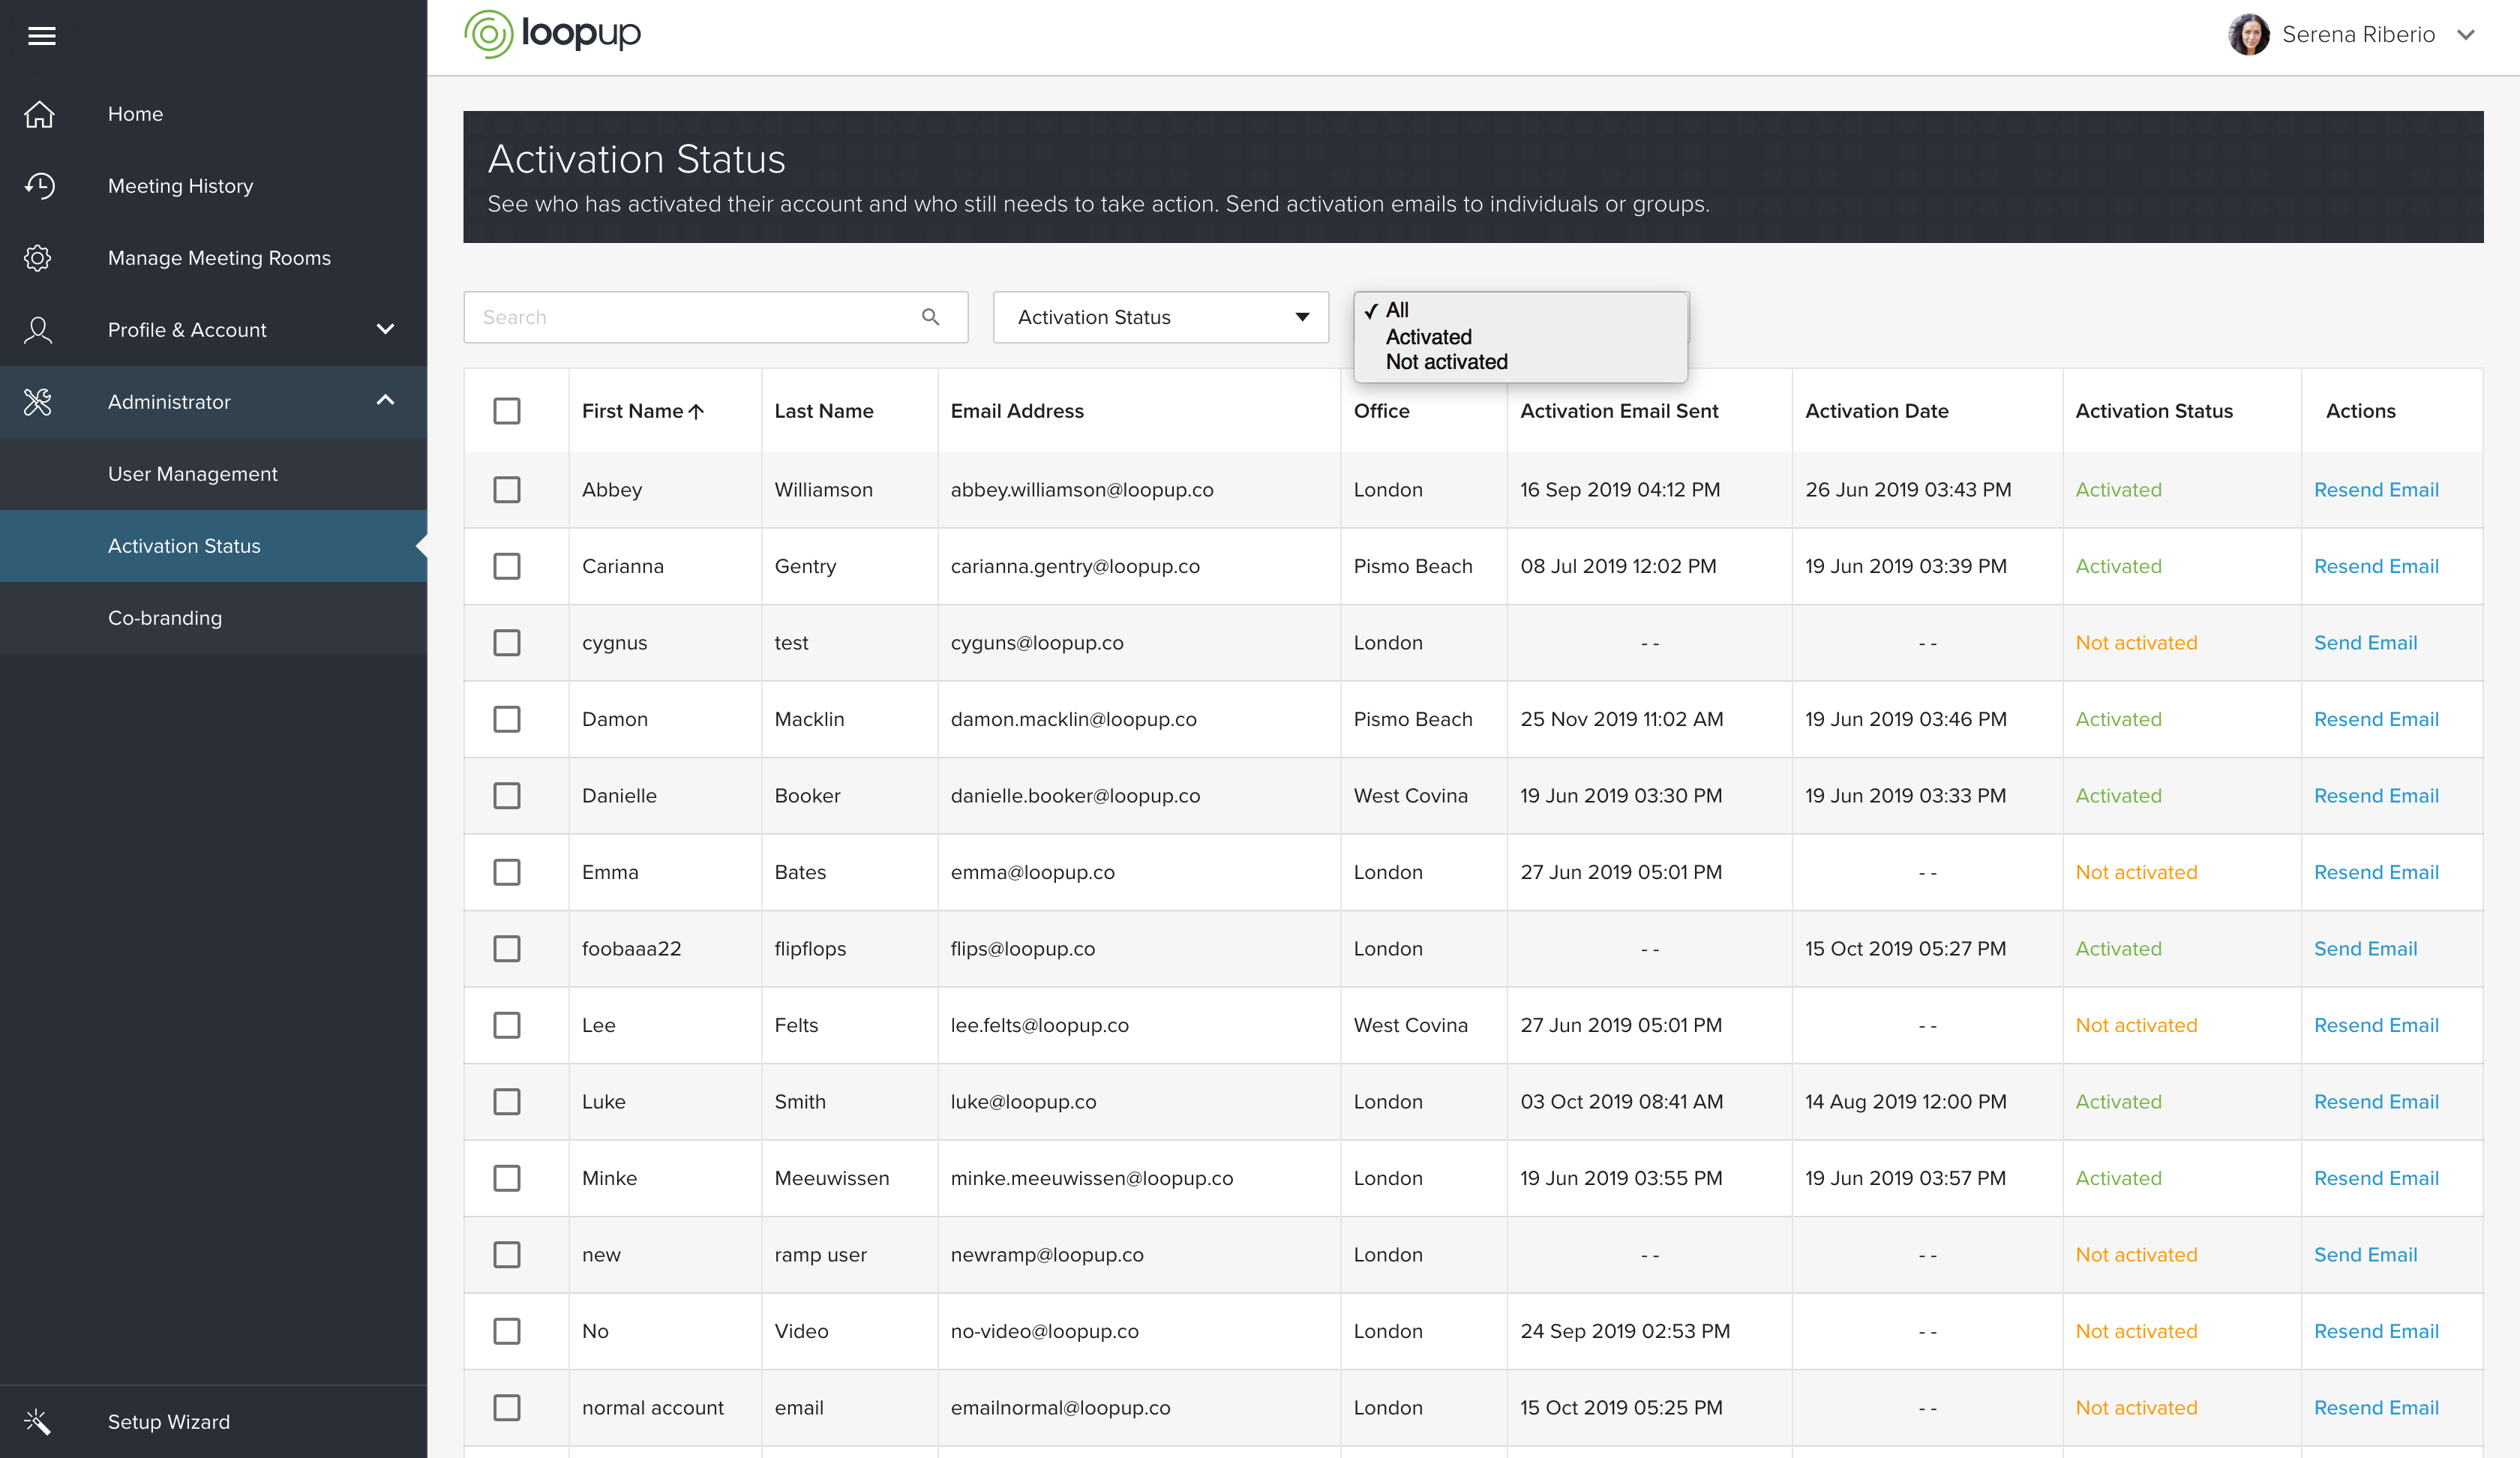Click the Manage Meeting Rooms gear icon
The width and height of the screenshot is (2520, 1458).
click(x=38, y=258)
